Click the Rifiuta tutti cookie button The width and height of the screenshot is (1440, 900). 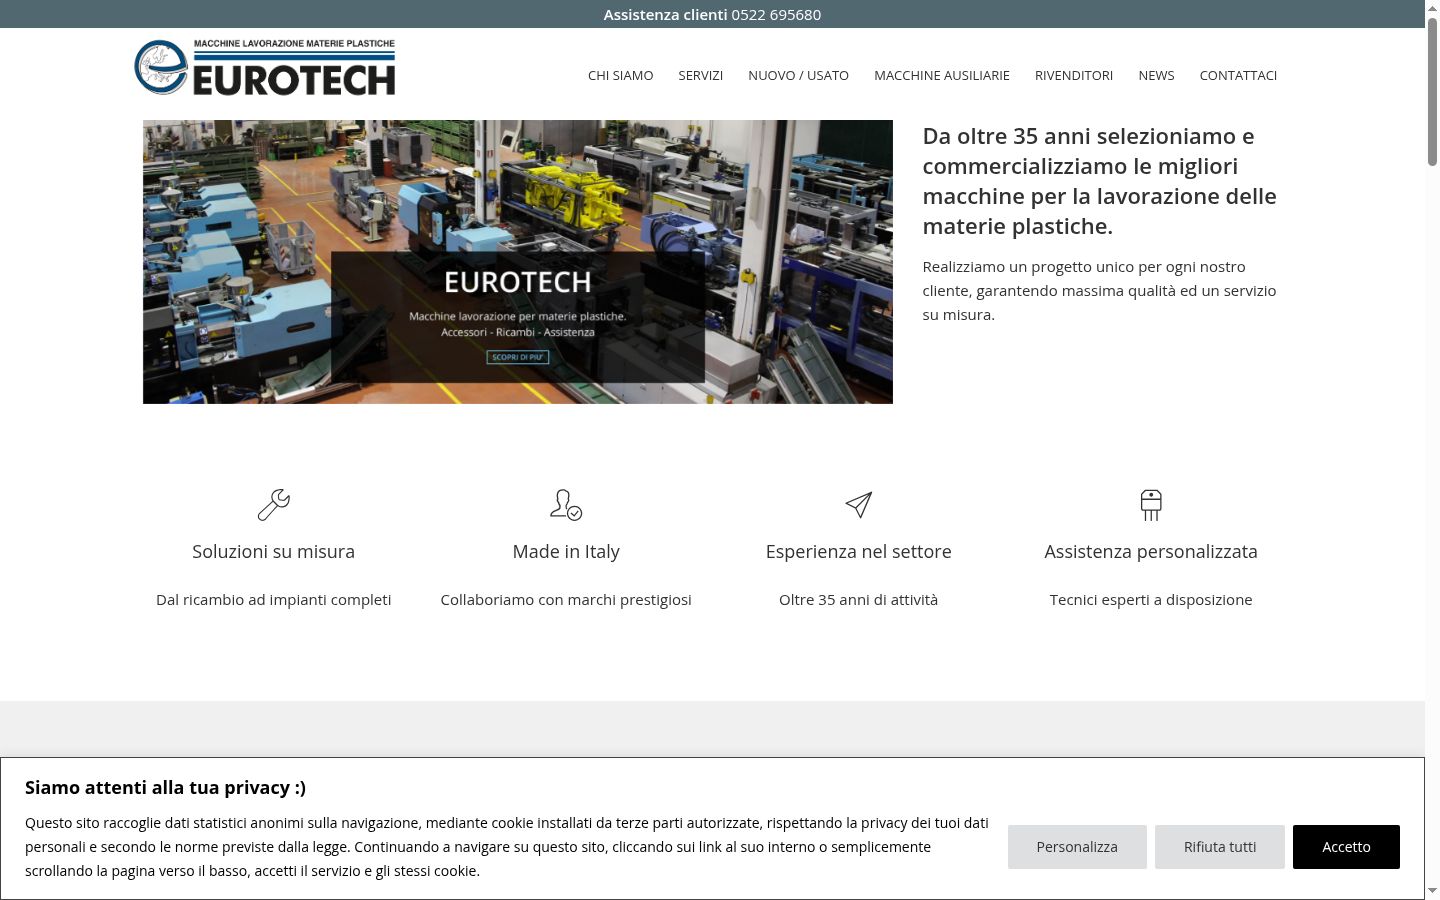pyautogui.click(x=1220, y=847)
